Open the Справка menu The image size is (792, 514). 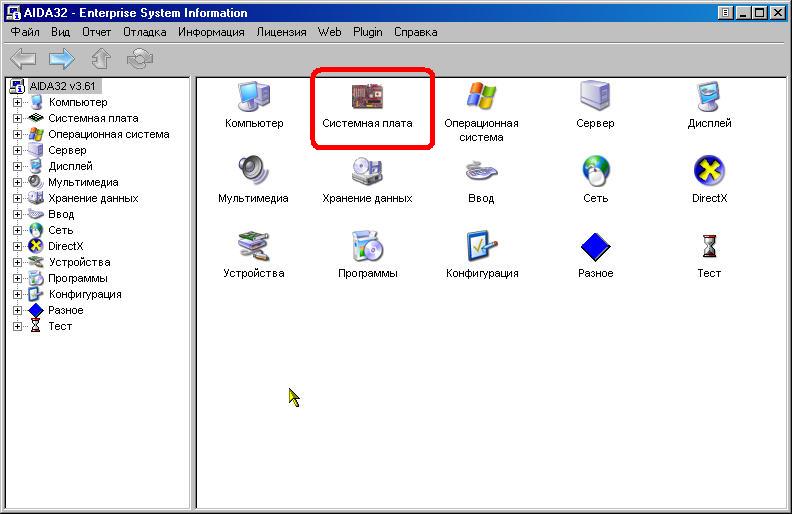415,32
